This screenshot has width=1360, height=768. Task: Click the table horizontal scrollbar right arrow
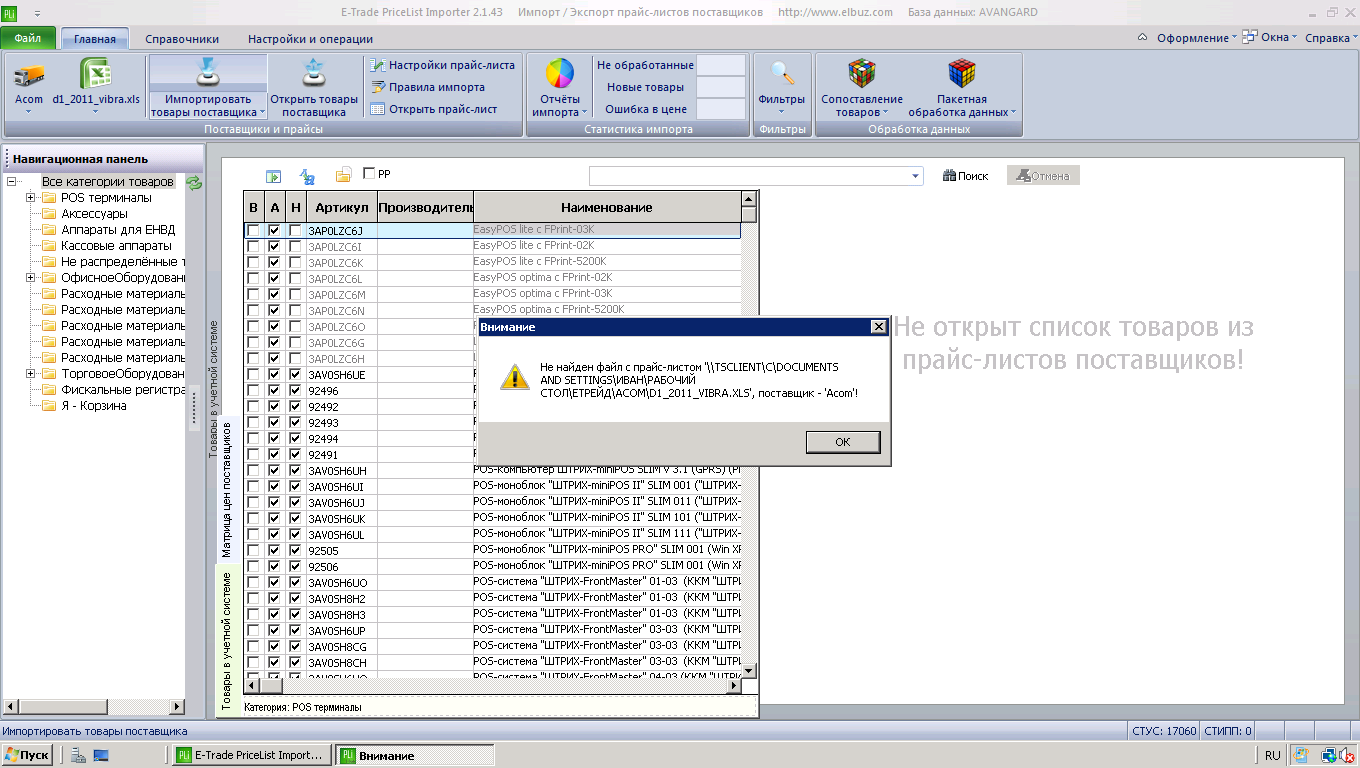coord(733,686)
